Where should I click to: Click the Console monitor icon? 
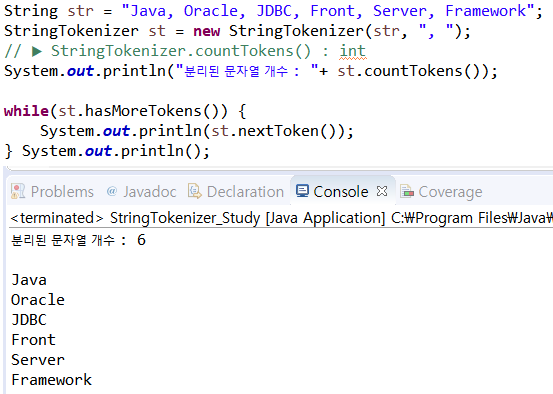pyautogui.click(x=302, y=190)
